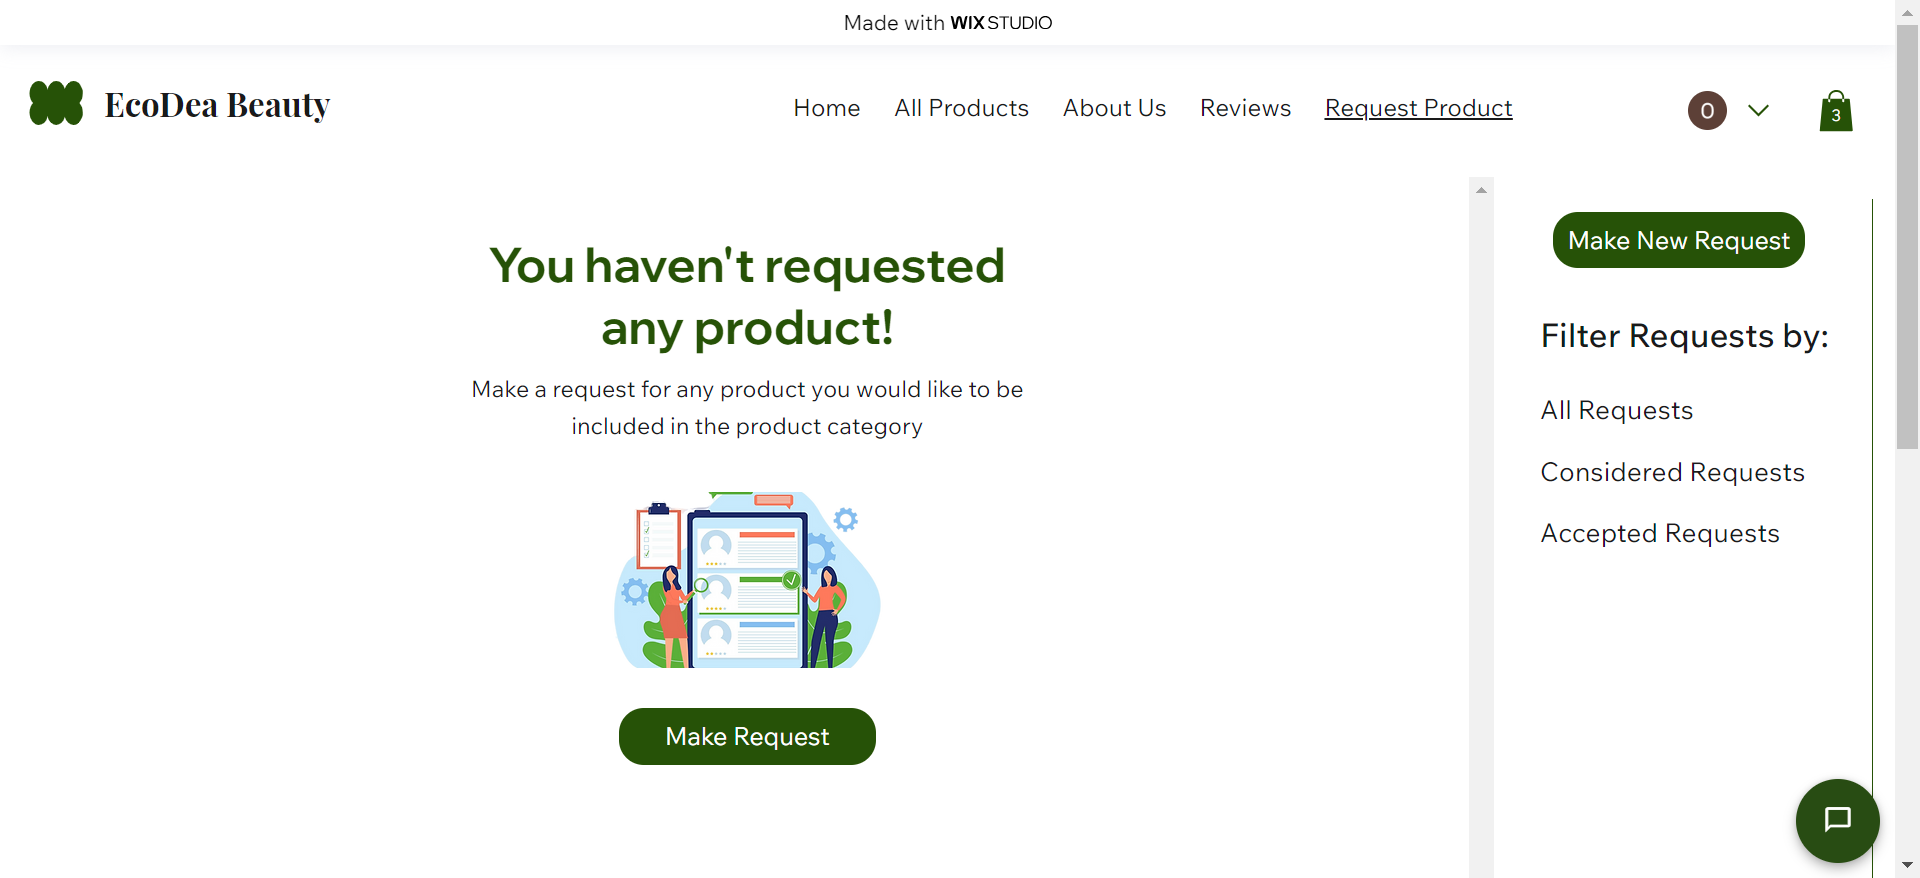Select the Request Product nav link
The height and width of the screenshot is (878, 1920).
[1418, 108]
